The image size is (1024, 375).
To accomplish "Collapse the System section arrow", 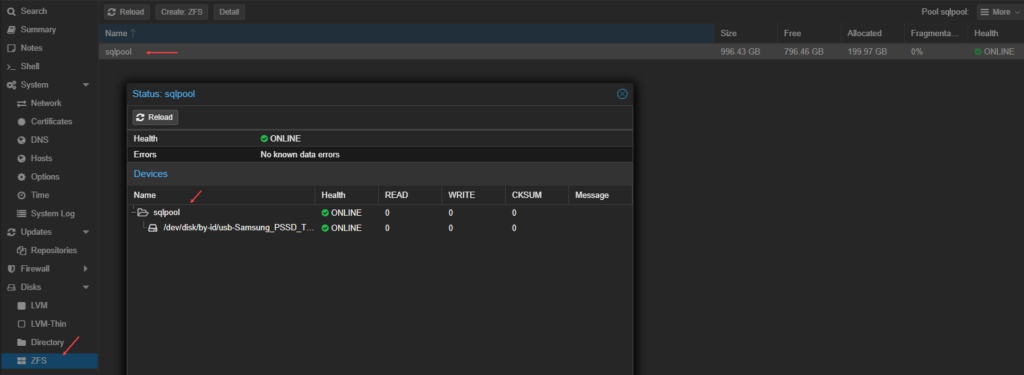I will (x=86, y=85).
